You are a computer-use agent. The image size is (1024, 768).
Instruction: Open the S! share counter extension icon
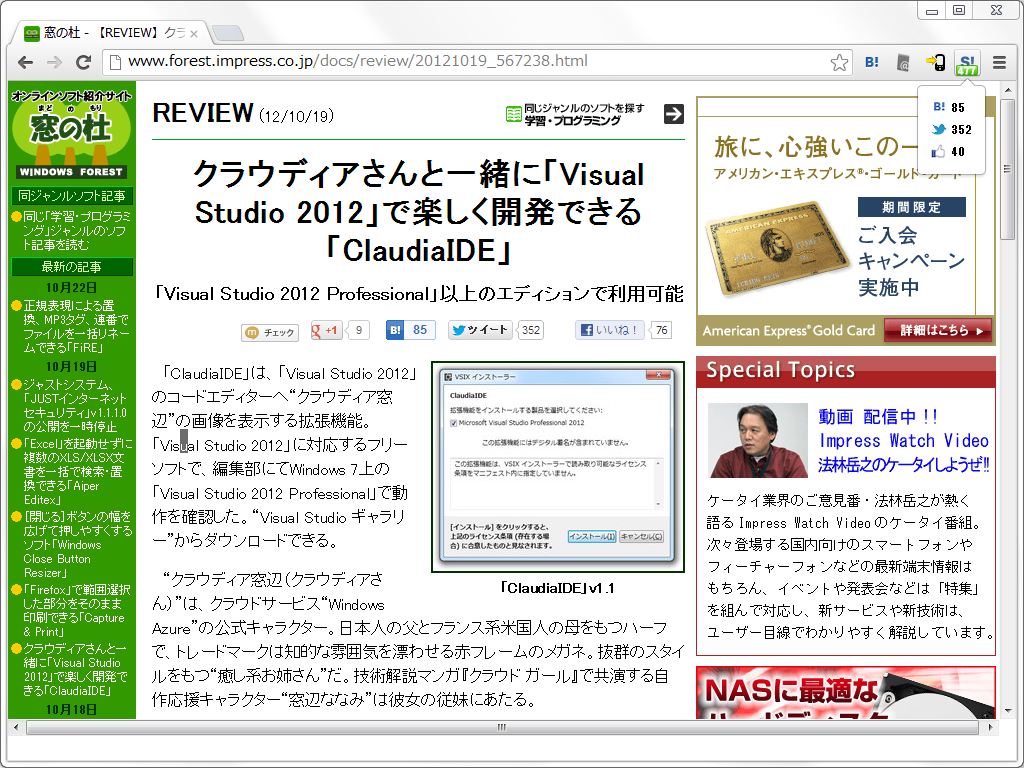coord(967,61)
